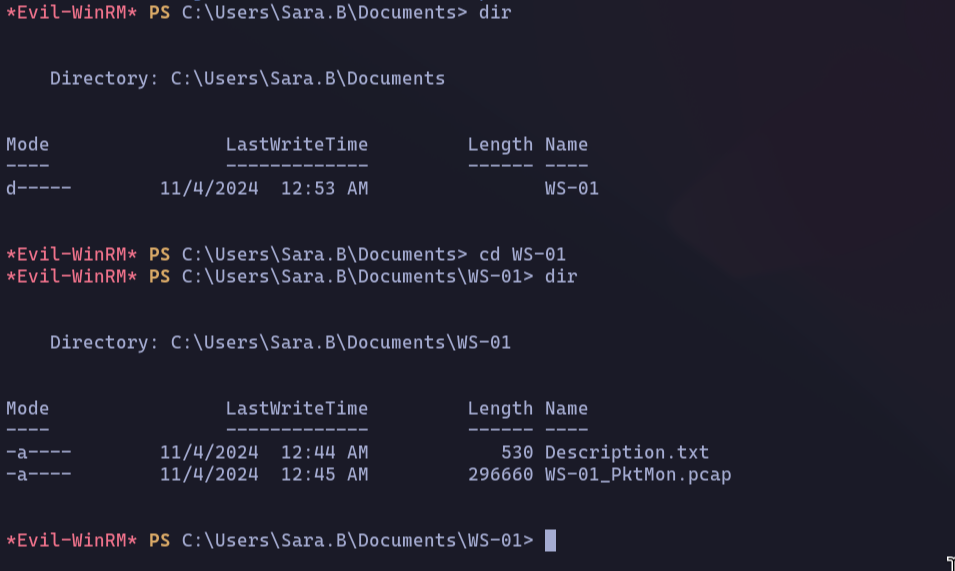Click the Name header in the first listing

[566, 144]
